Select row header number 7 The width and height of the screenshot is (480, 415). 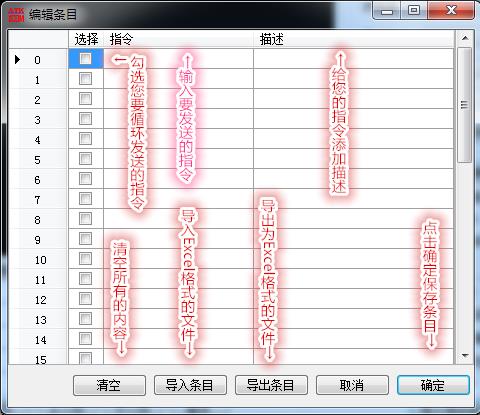tap(38, 199)
